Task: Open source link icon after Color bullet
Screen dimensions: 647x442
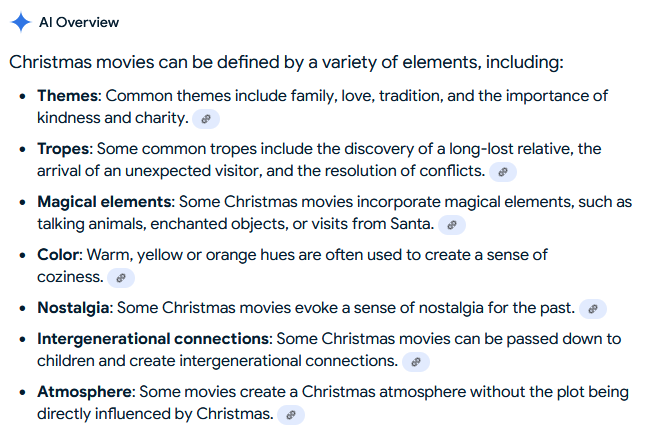Action: [x=121, y=278]
